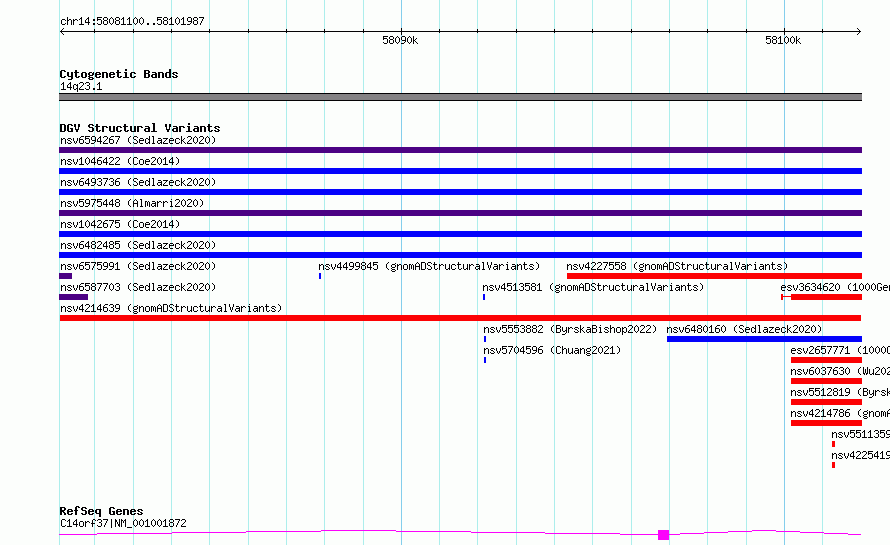
Task: Open nsv4214639 gnomAD variant label
Action: tap(171, 308)
